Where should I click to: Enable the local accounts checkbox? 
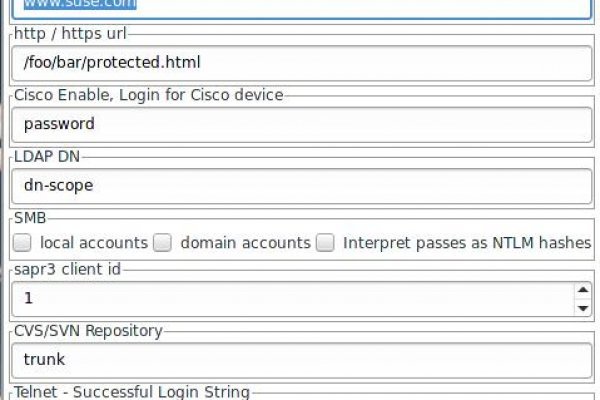[x=23, y=242]
